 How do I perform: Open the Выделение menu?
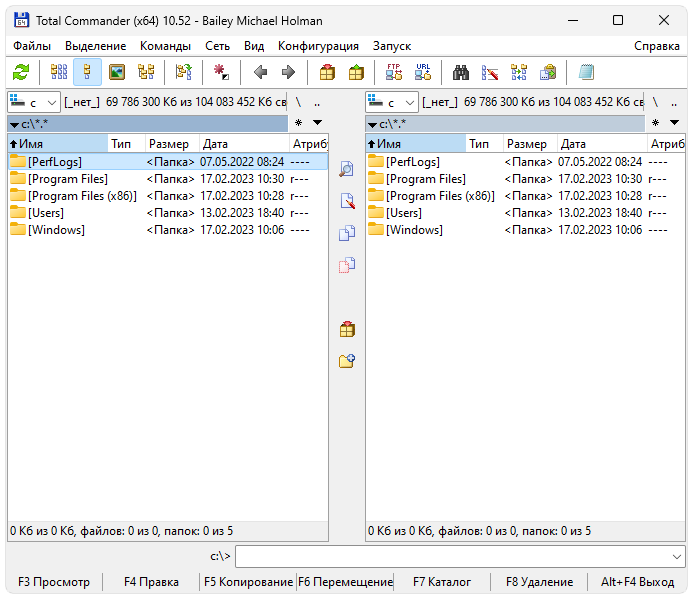point(95,46)
